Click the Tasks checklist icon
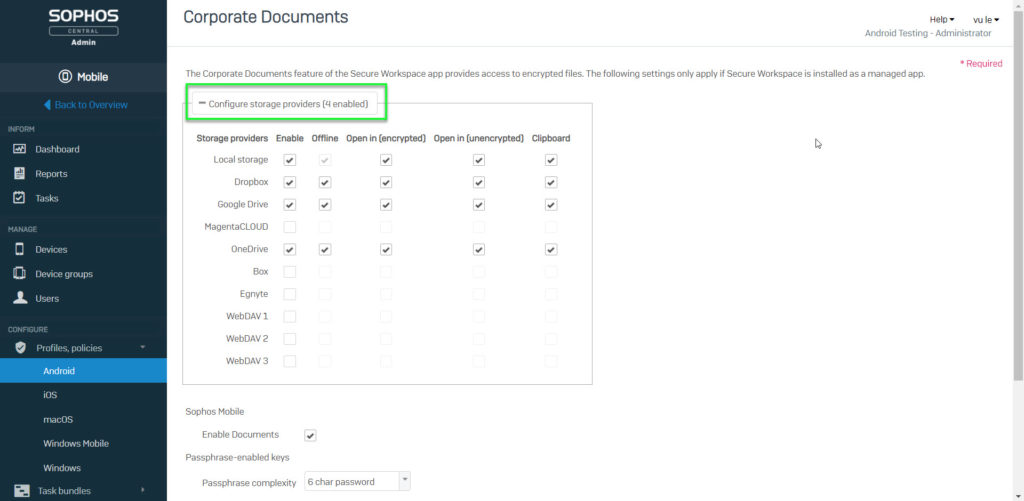The width and height of the screenshot is (1024, 501). pos(20,198)
